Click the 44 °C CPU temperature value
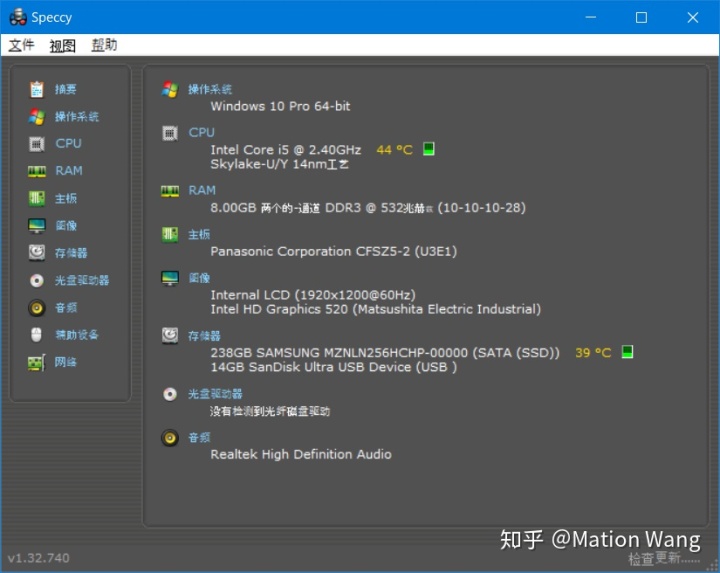Screen dimensions: 720x573 click(395, 150)
